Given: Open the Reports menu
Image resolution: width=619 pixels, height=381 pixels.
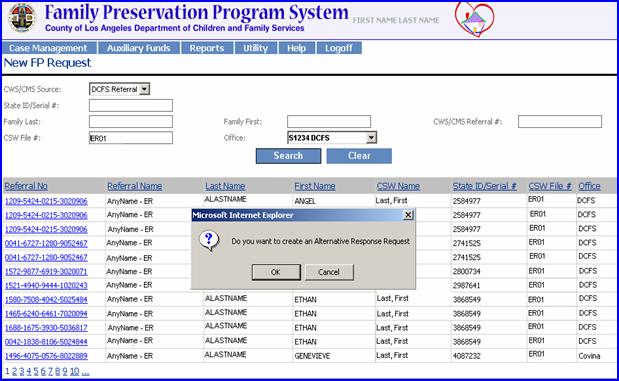Looking at the screenshot, I should [207, 48].
